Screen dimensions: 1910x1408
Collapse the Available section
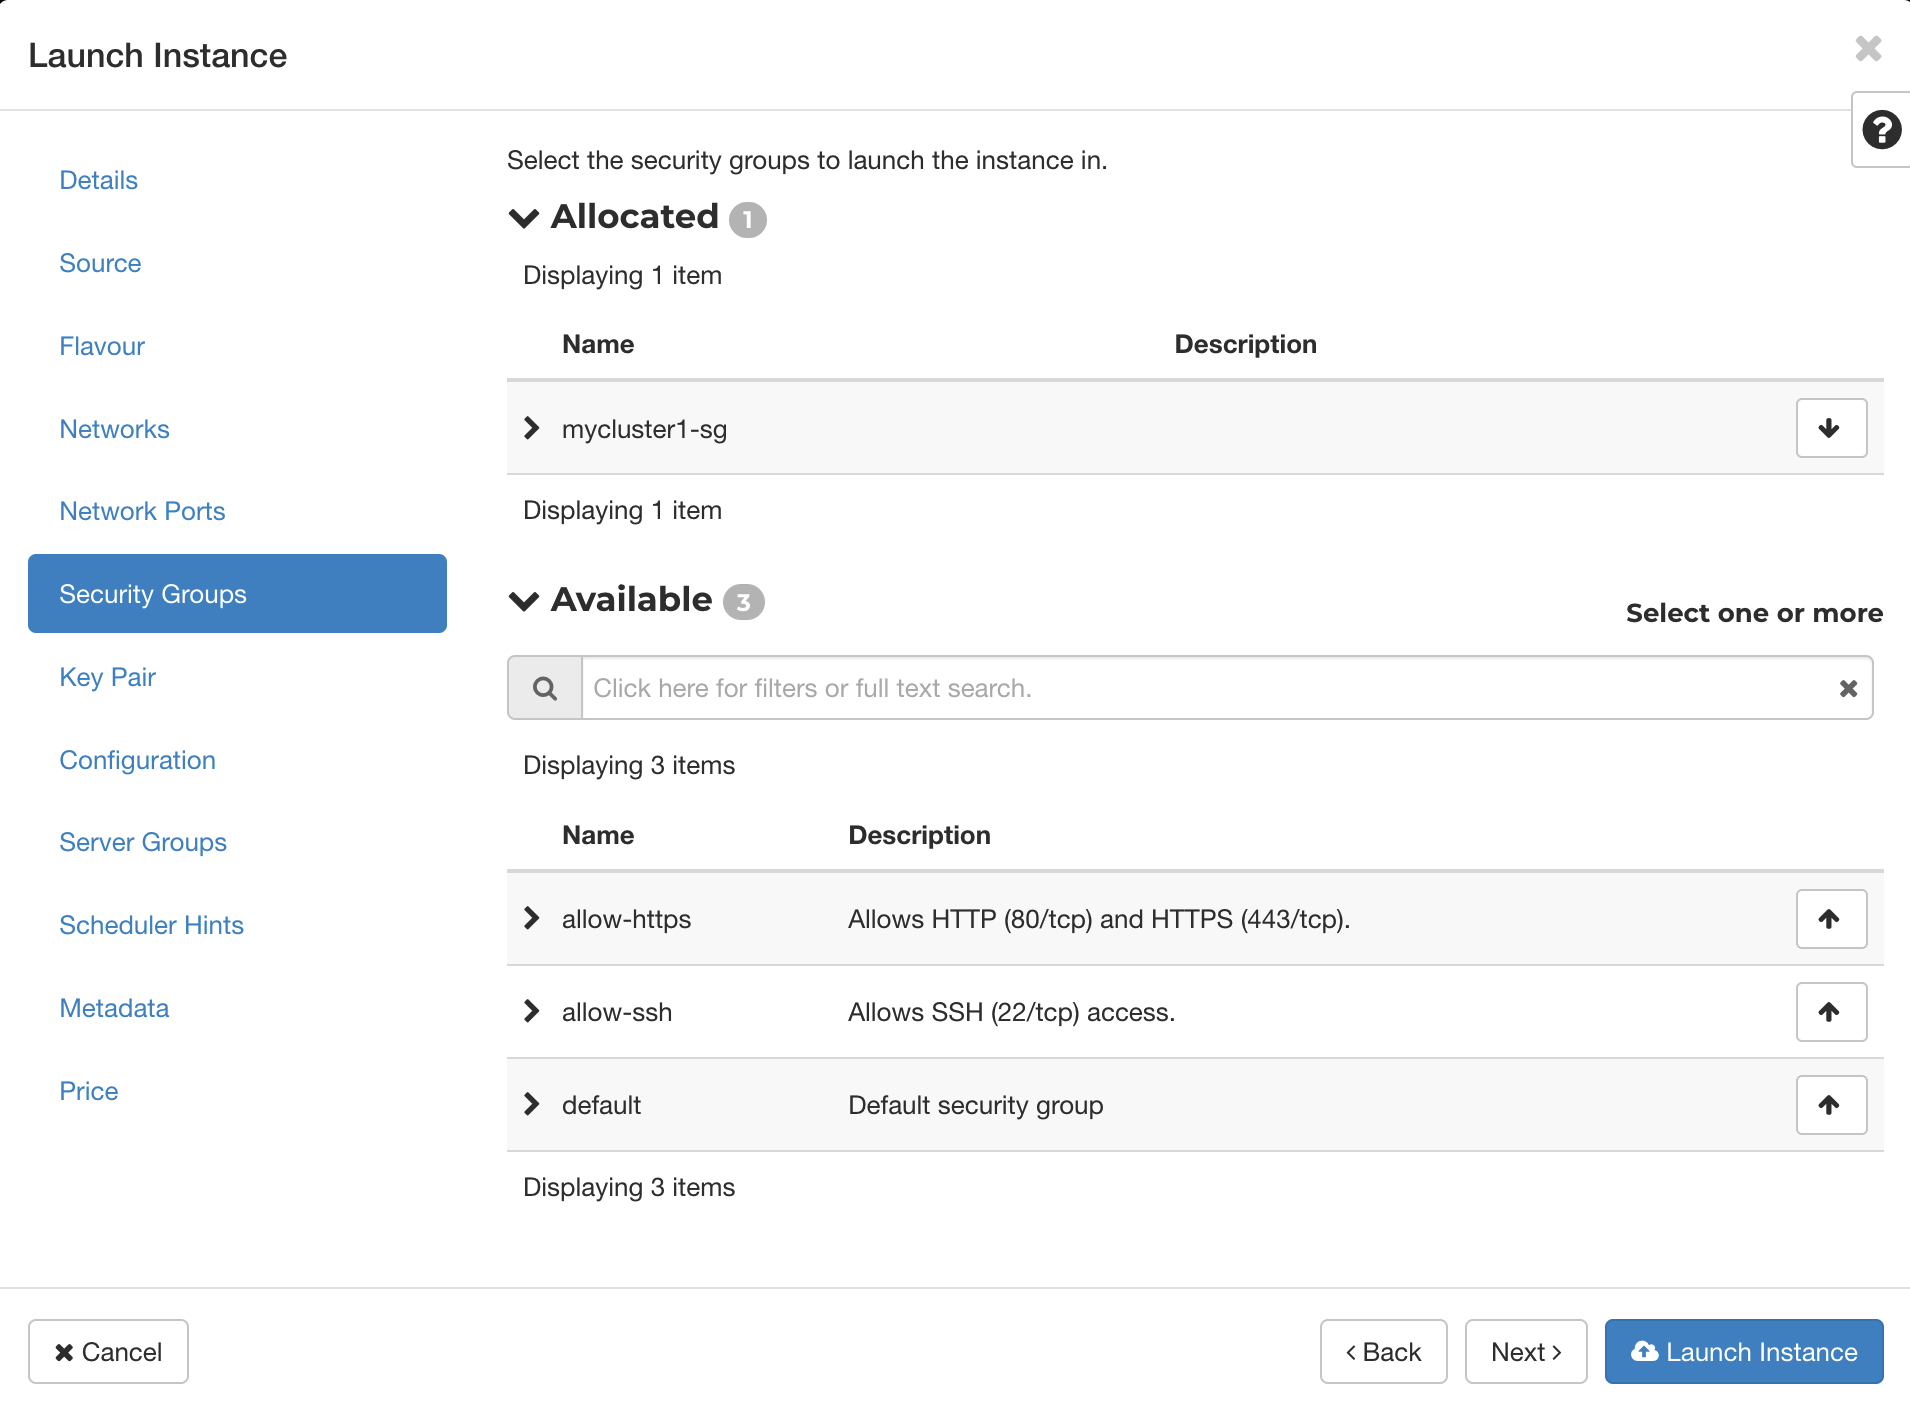(524, 600)
